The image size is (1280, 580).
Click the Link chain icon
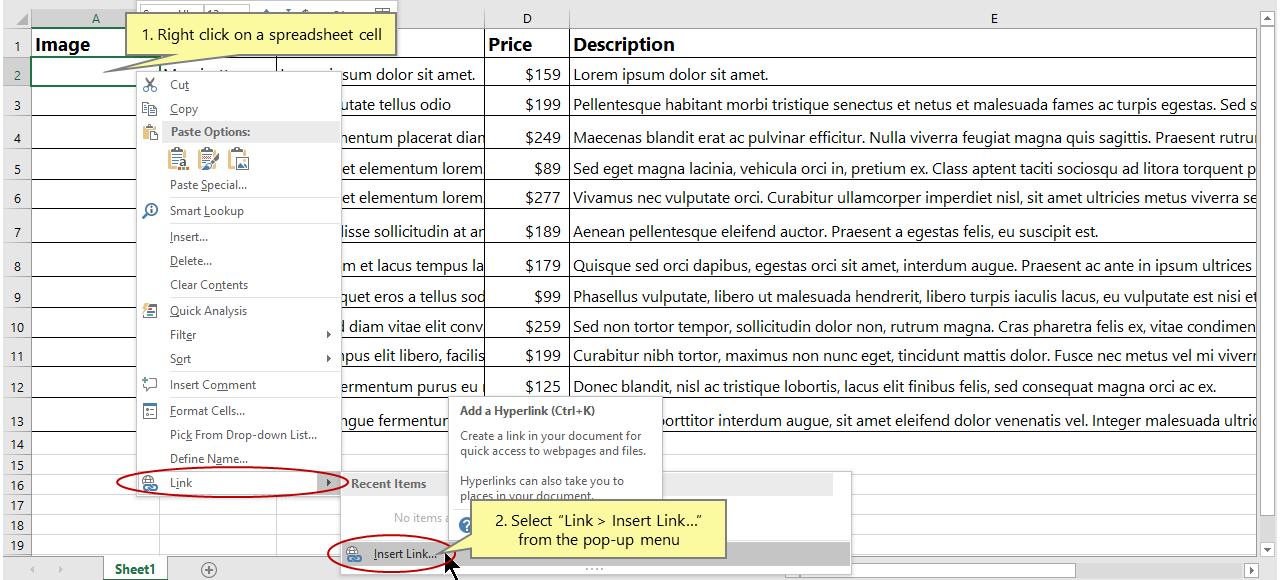tap(149, 483)
